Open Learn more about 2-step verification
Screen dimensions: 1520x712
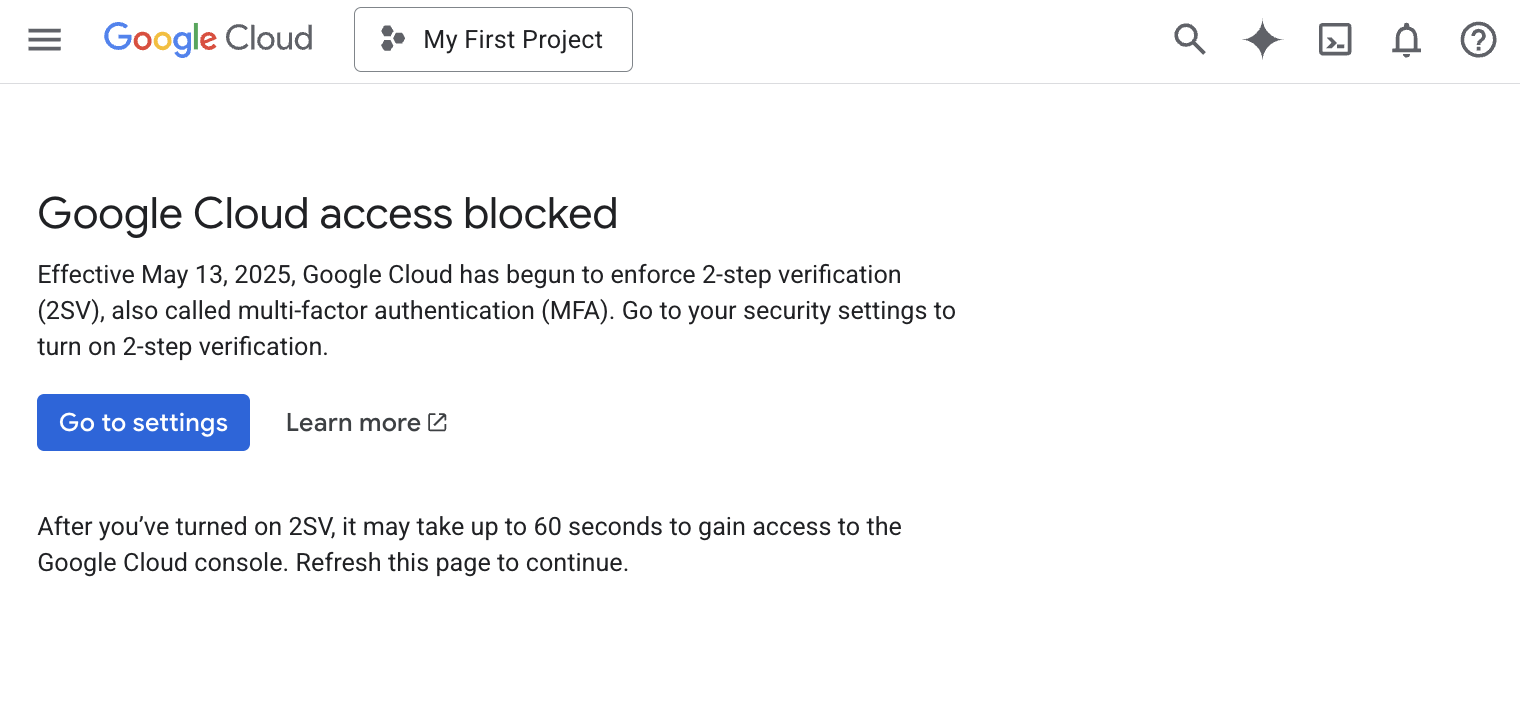[x=353, y=422]
